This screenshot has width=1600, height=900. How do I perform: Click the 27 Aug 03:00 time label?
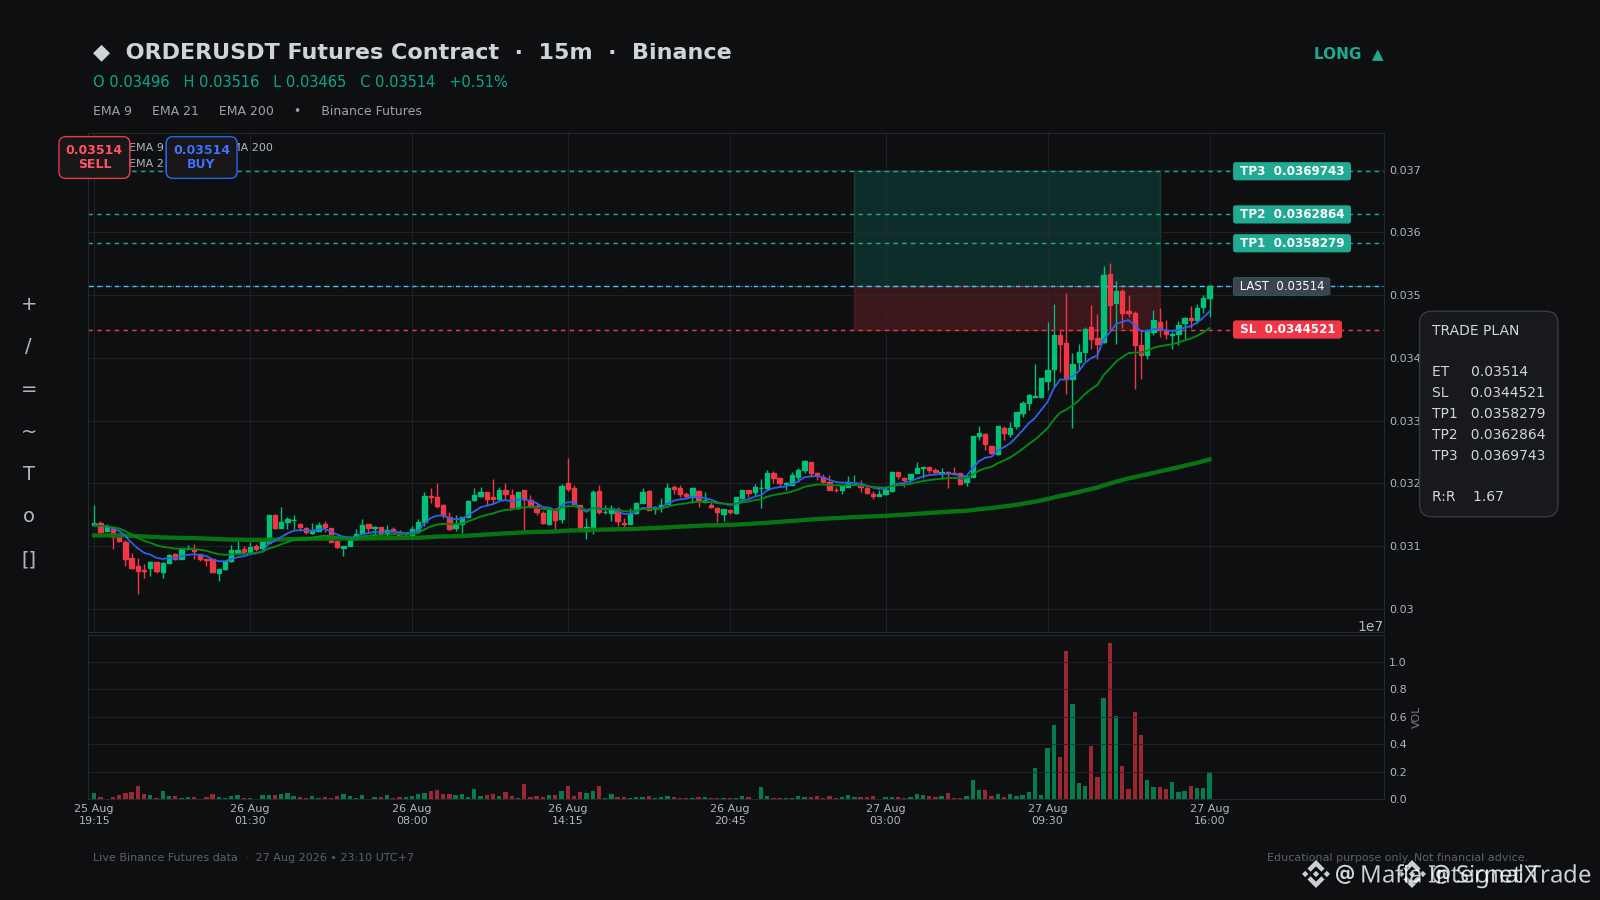886,815
